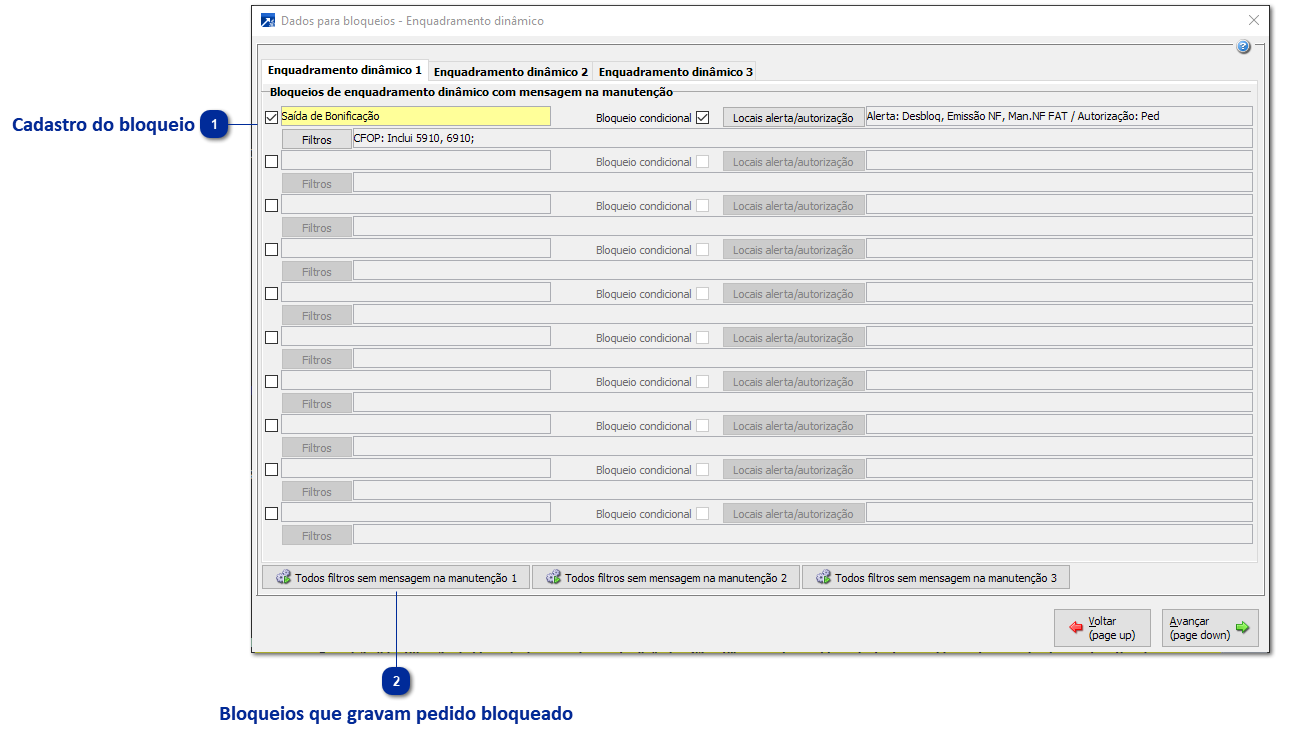Click gear icon of filtros sem mensagem 1

(x=283, y=577)
